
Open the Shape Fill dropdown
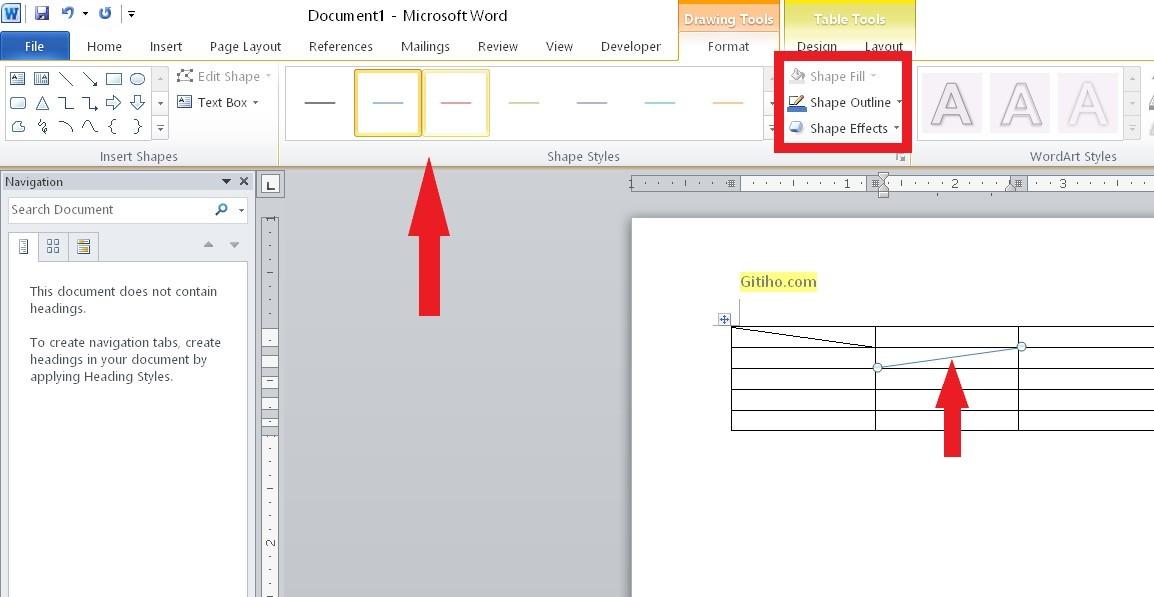pyautogui.click(x=874, y=77)
